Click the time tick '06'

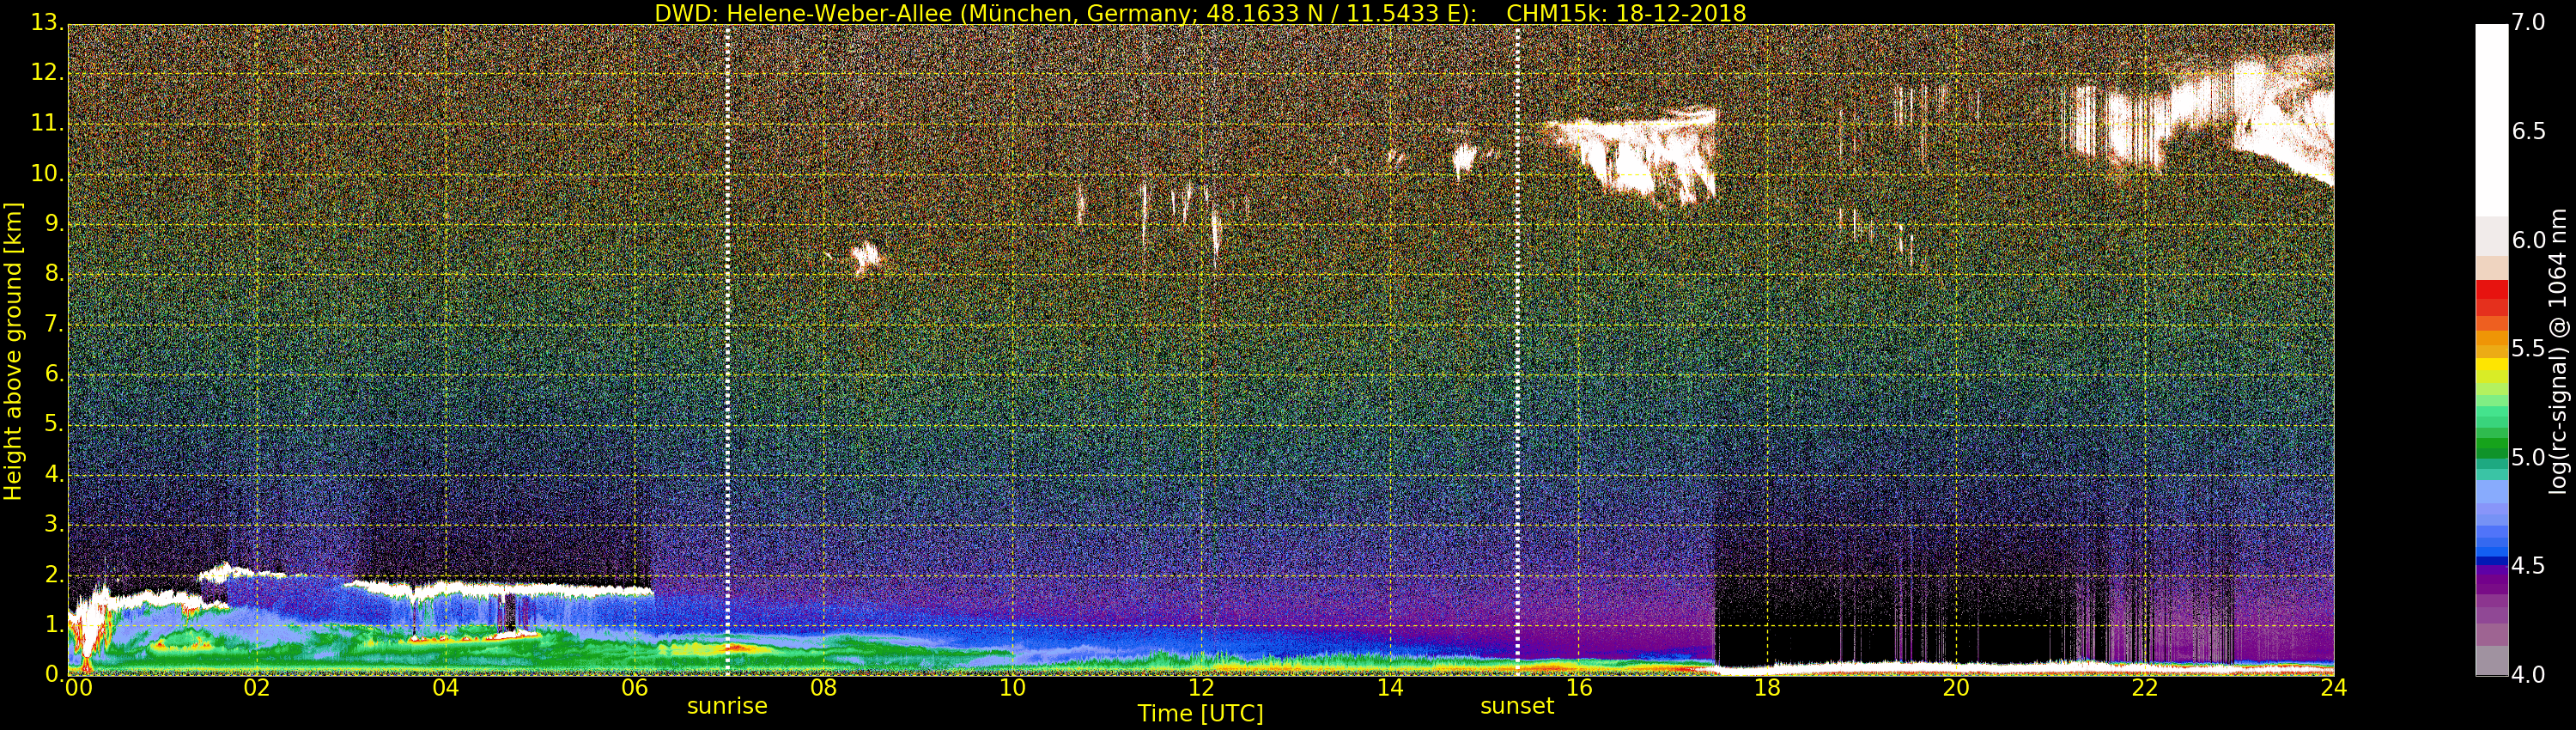coord(634,688)
